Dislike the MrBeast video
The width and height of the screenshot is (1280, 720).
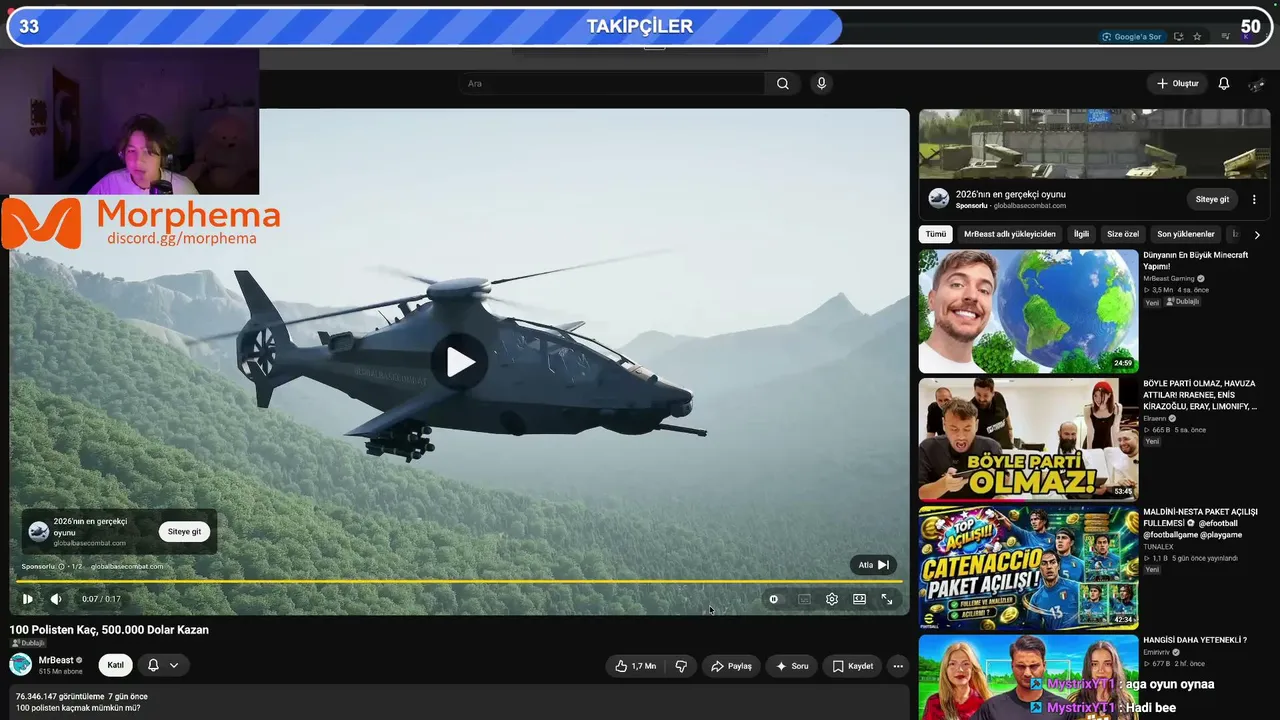pos(681,666)
